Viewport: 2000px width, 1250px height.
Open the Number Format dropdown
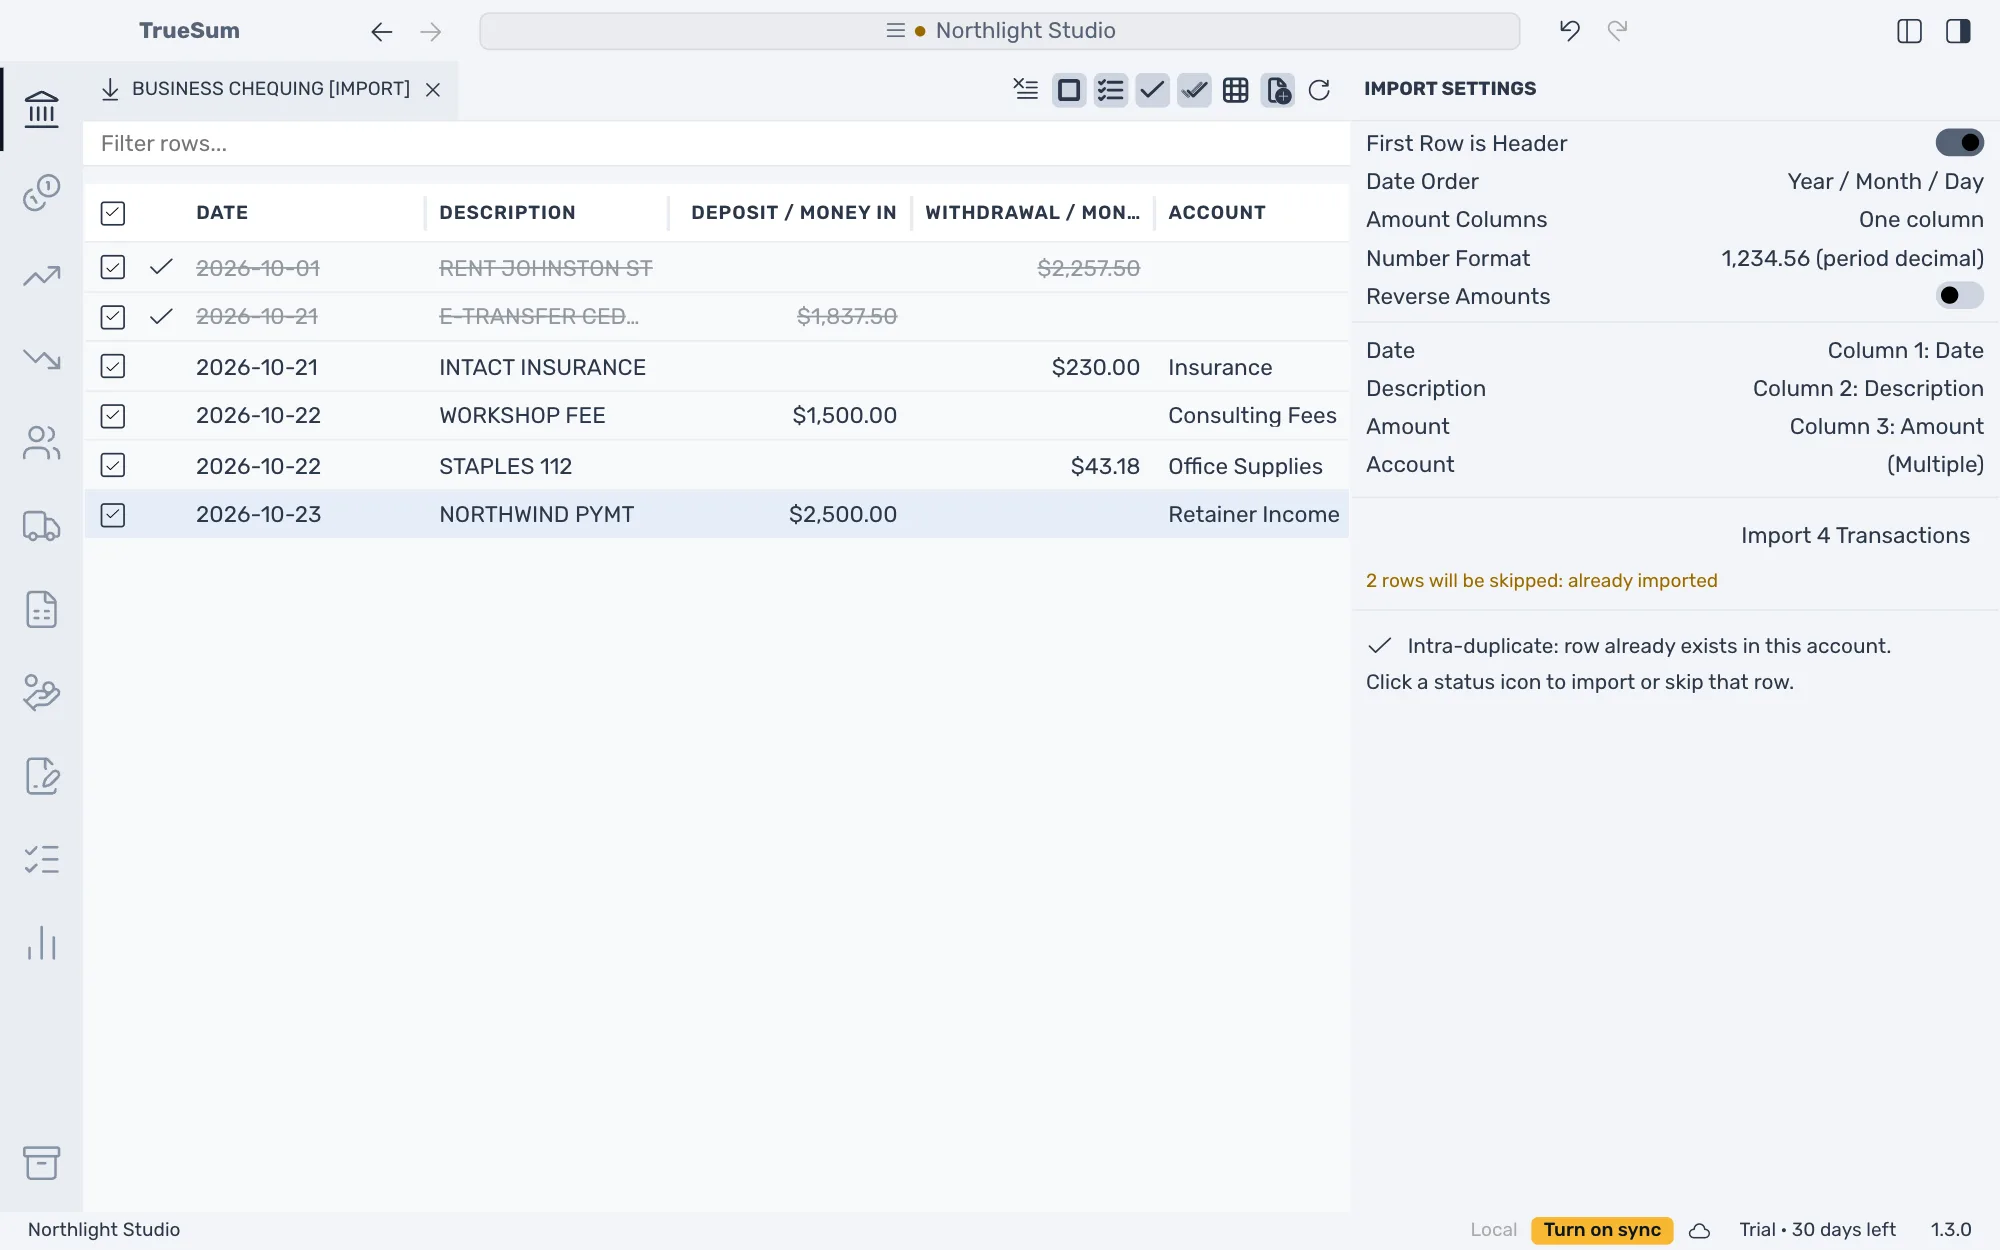(x=1852, y=258)
